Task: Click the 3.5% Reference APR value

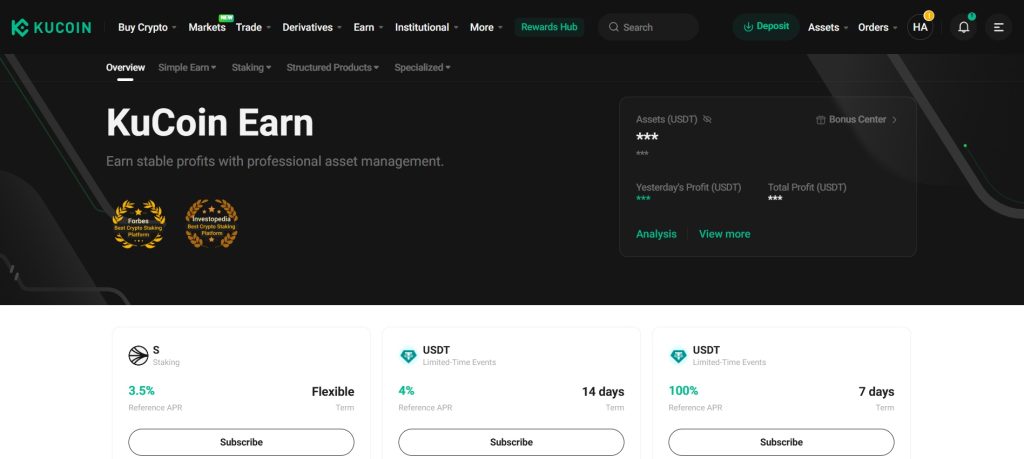Action: coord(142,390)
